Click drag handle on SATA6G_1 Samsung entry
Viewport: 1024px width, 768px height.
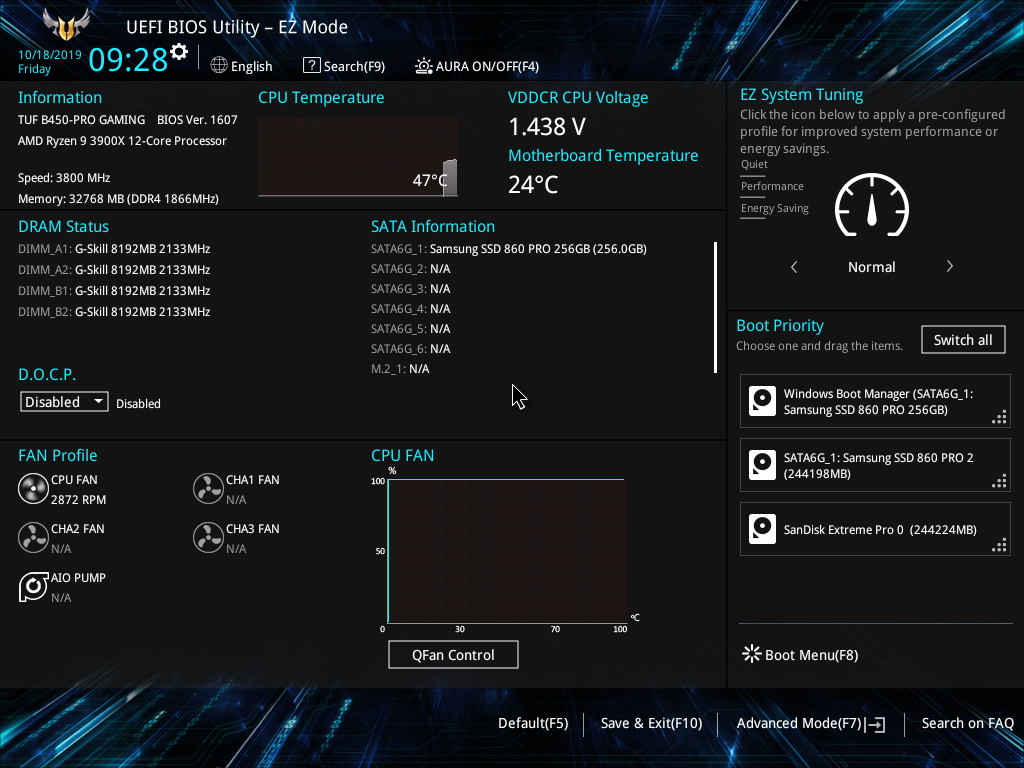click(999, 481)
